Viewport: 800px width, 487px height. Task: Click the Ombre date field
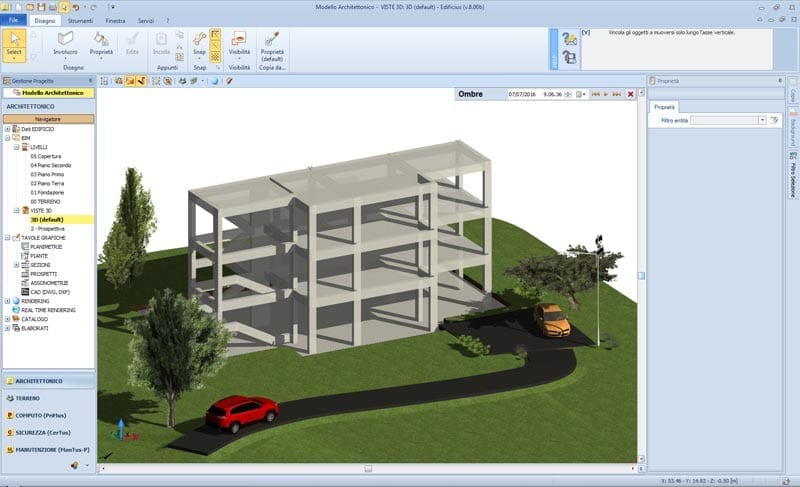(522, 94)
